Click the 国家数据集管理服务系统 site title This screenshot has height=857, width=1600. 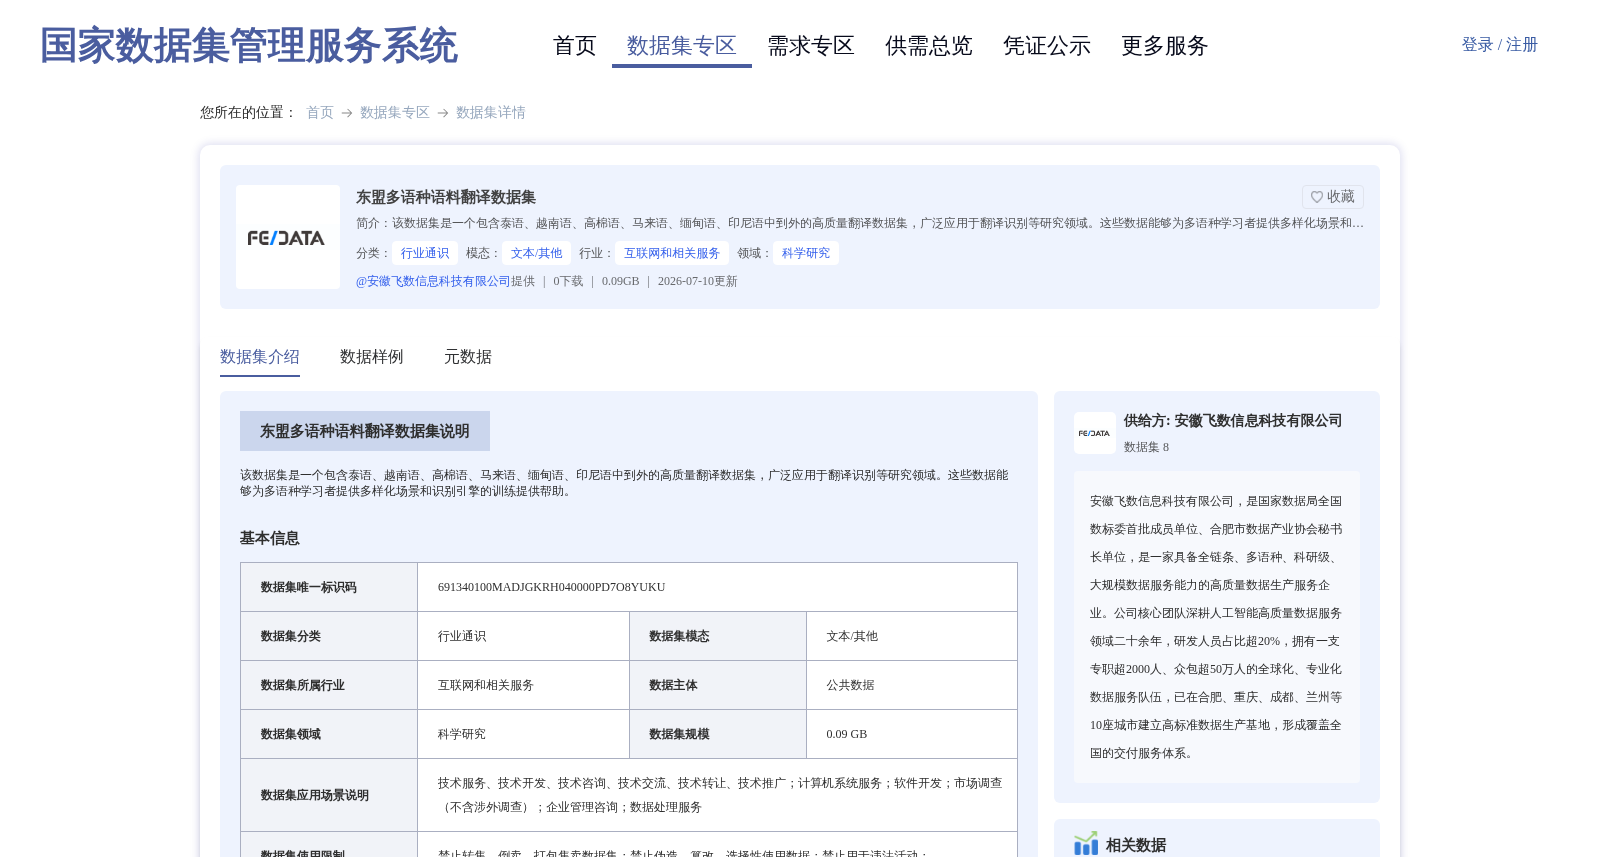point(249,46)
